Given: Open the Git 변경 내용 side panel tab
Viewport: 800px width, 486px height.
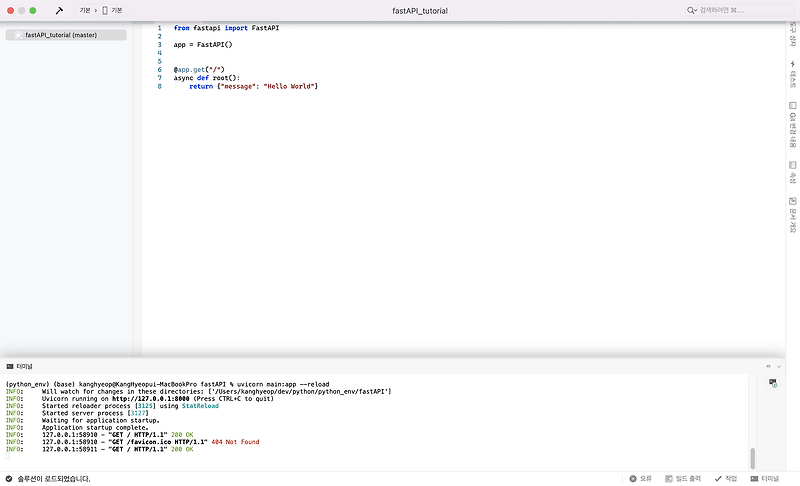Looking at the screenshot, I should click(792, 124).
